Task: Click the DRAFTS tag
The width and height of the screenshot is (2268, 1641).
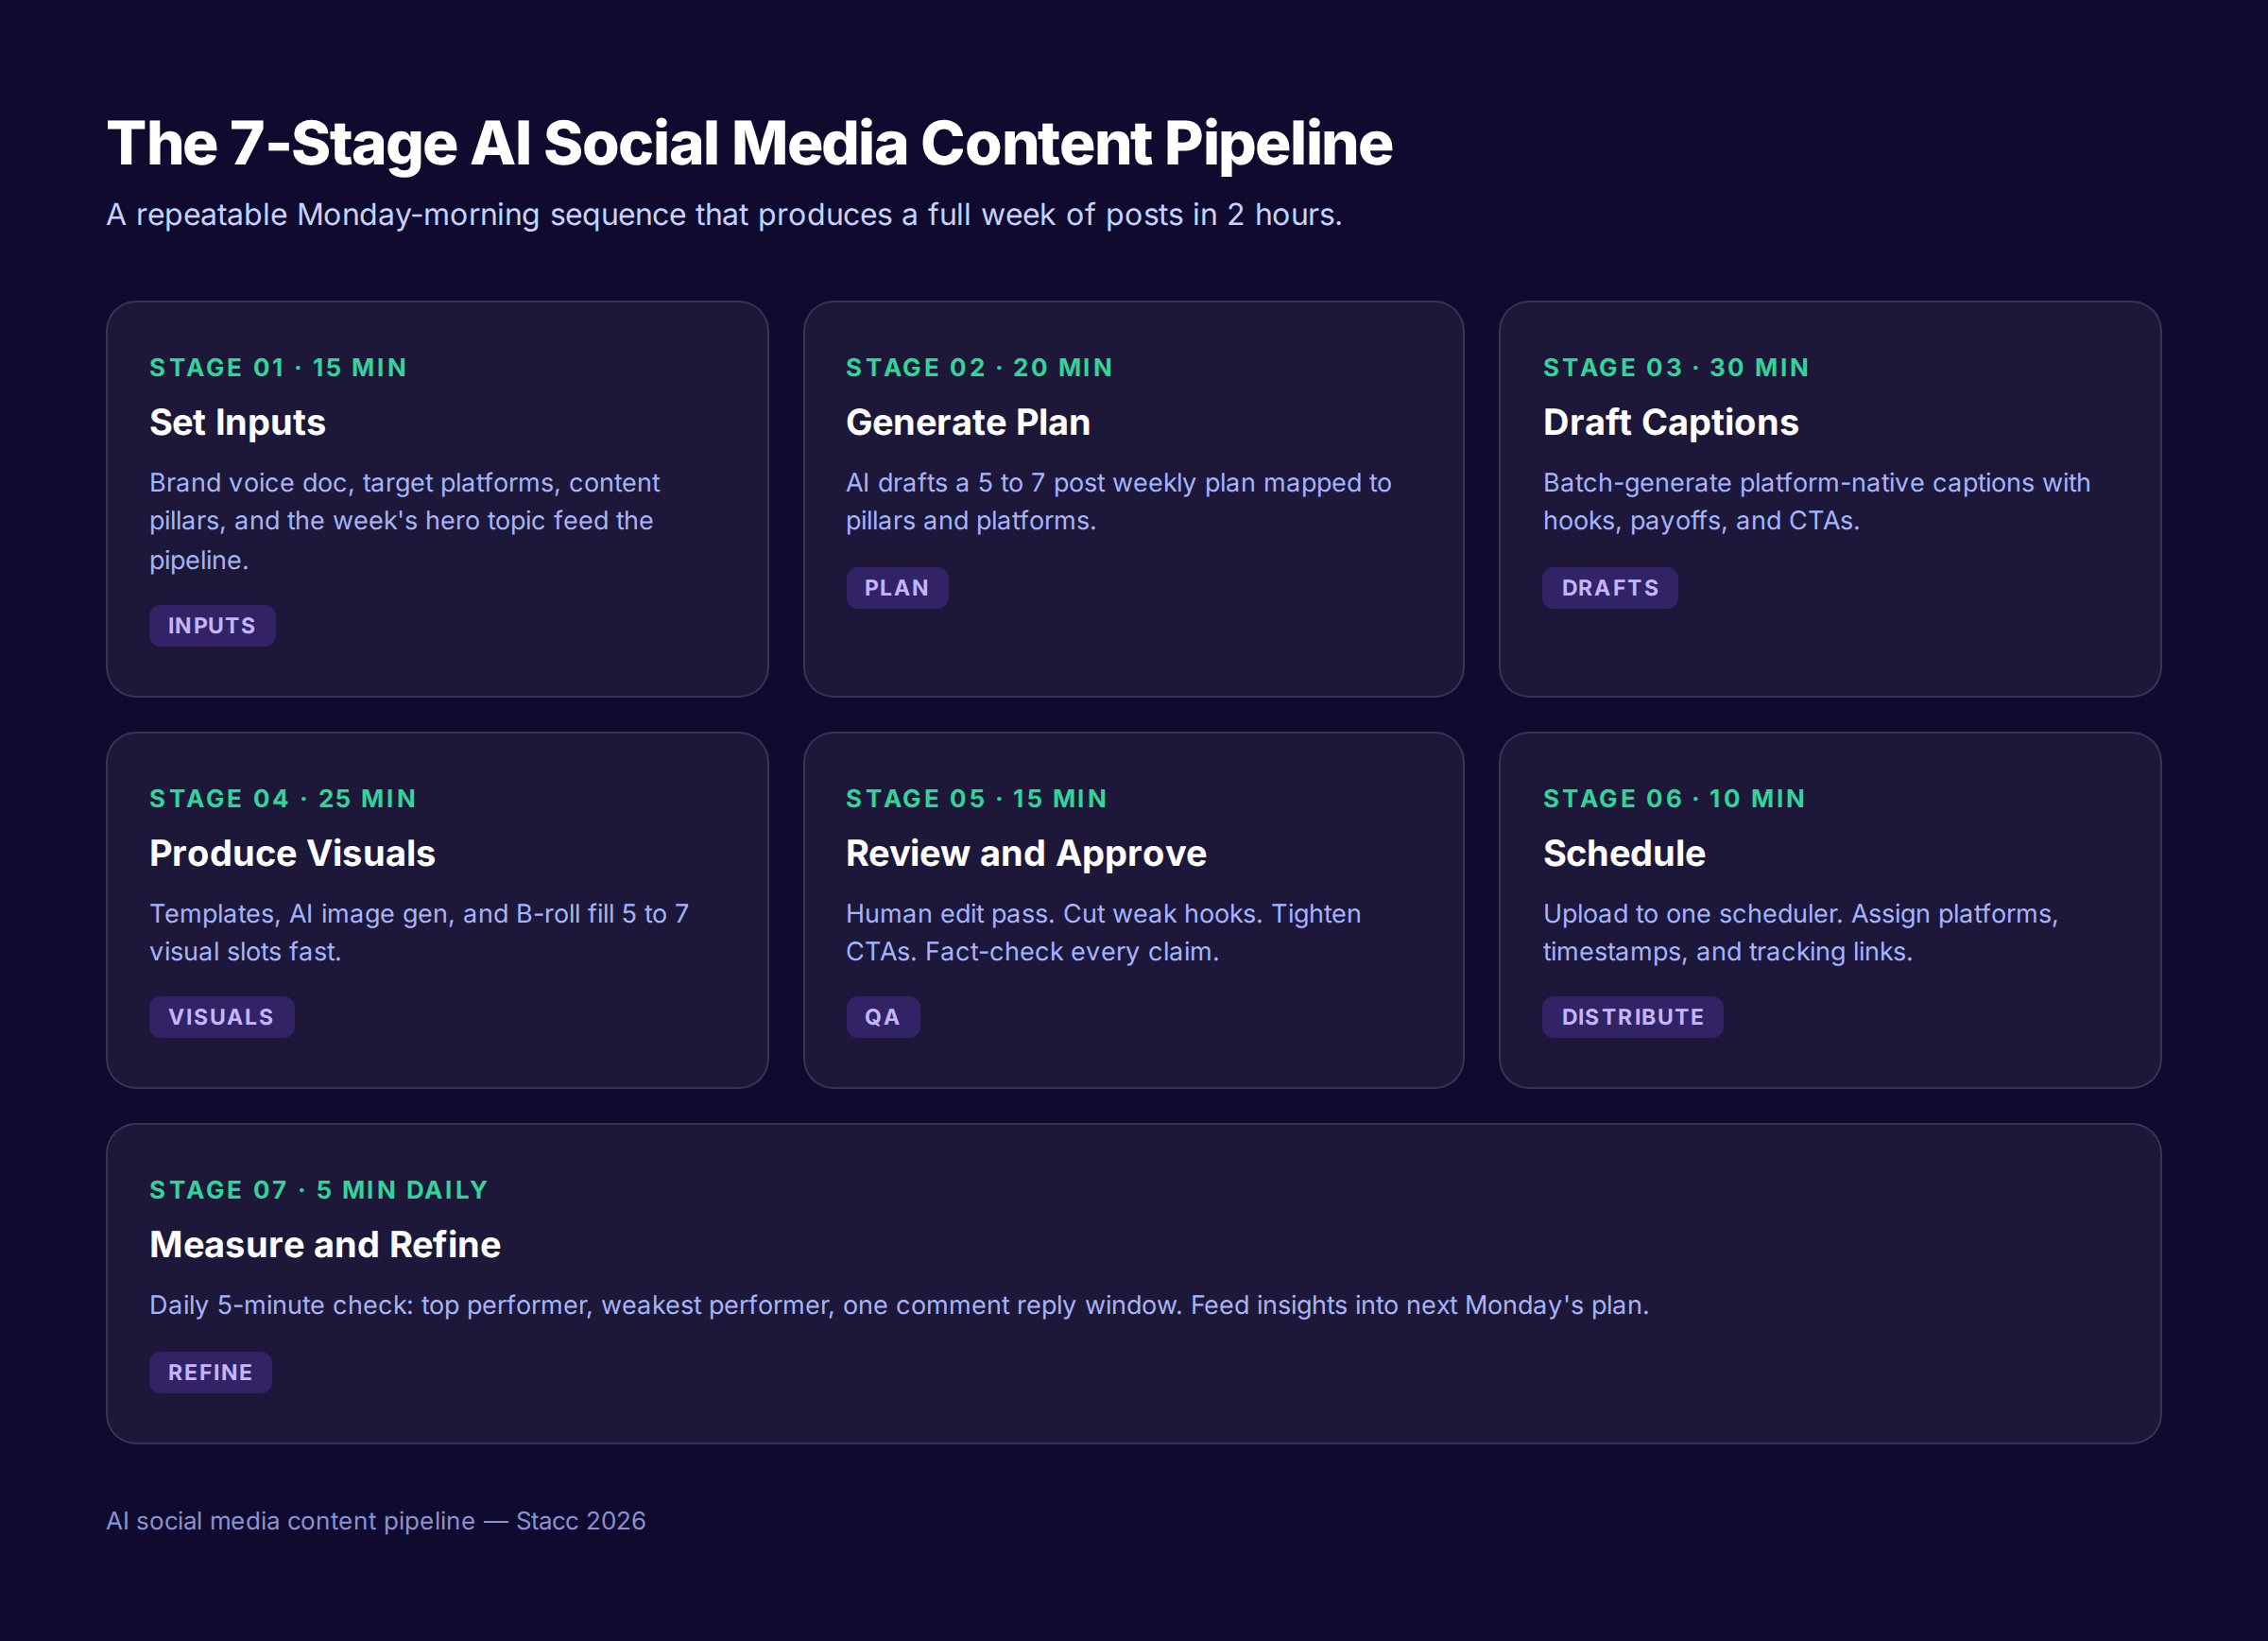Action: (1610, 587)
